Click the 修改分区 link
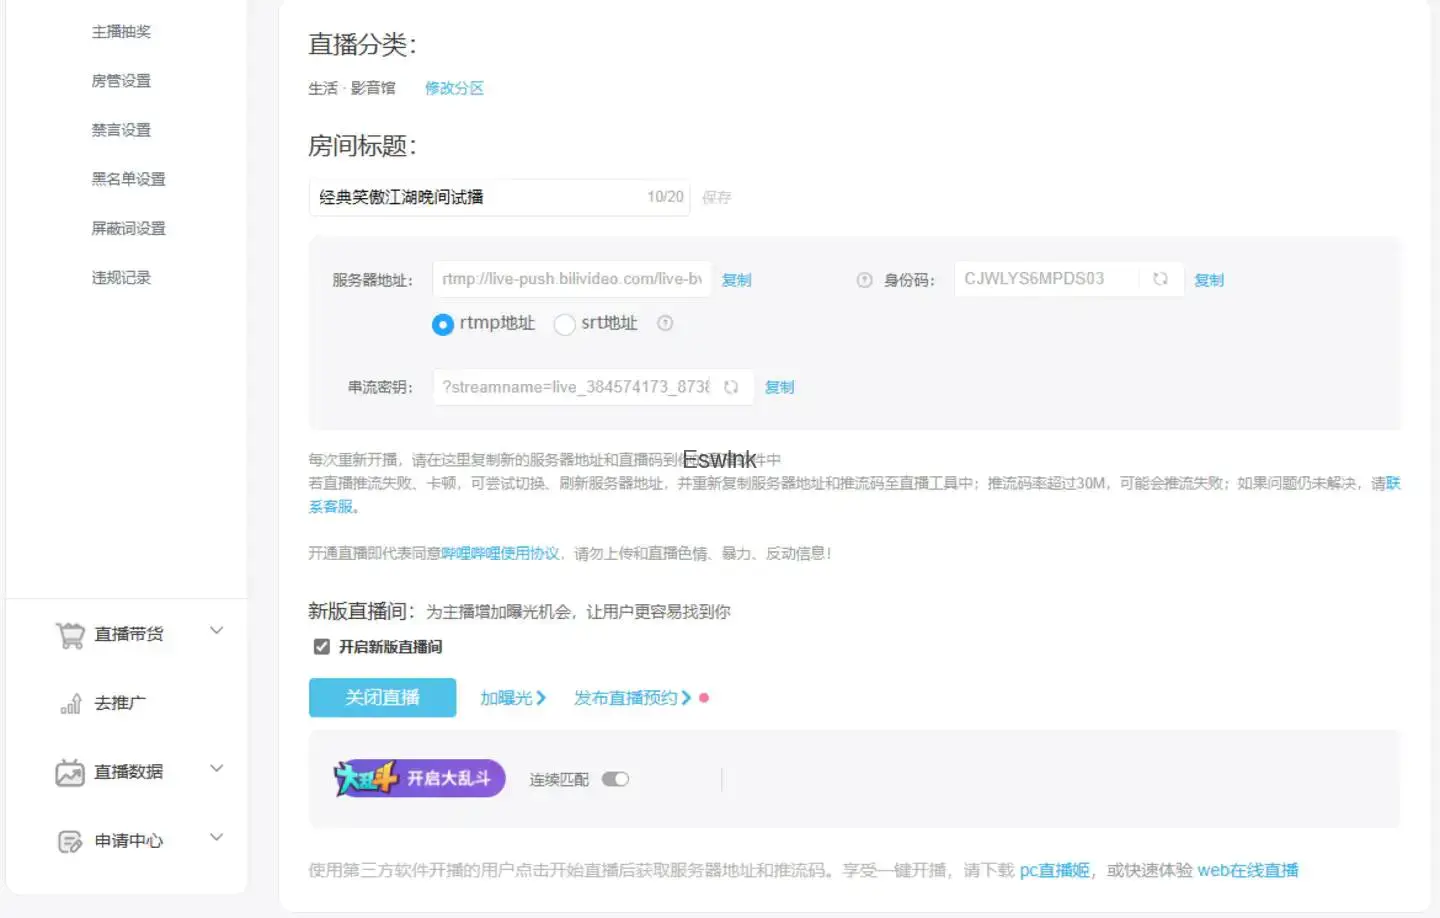 coord(454,88)
